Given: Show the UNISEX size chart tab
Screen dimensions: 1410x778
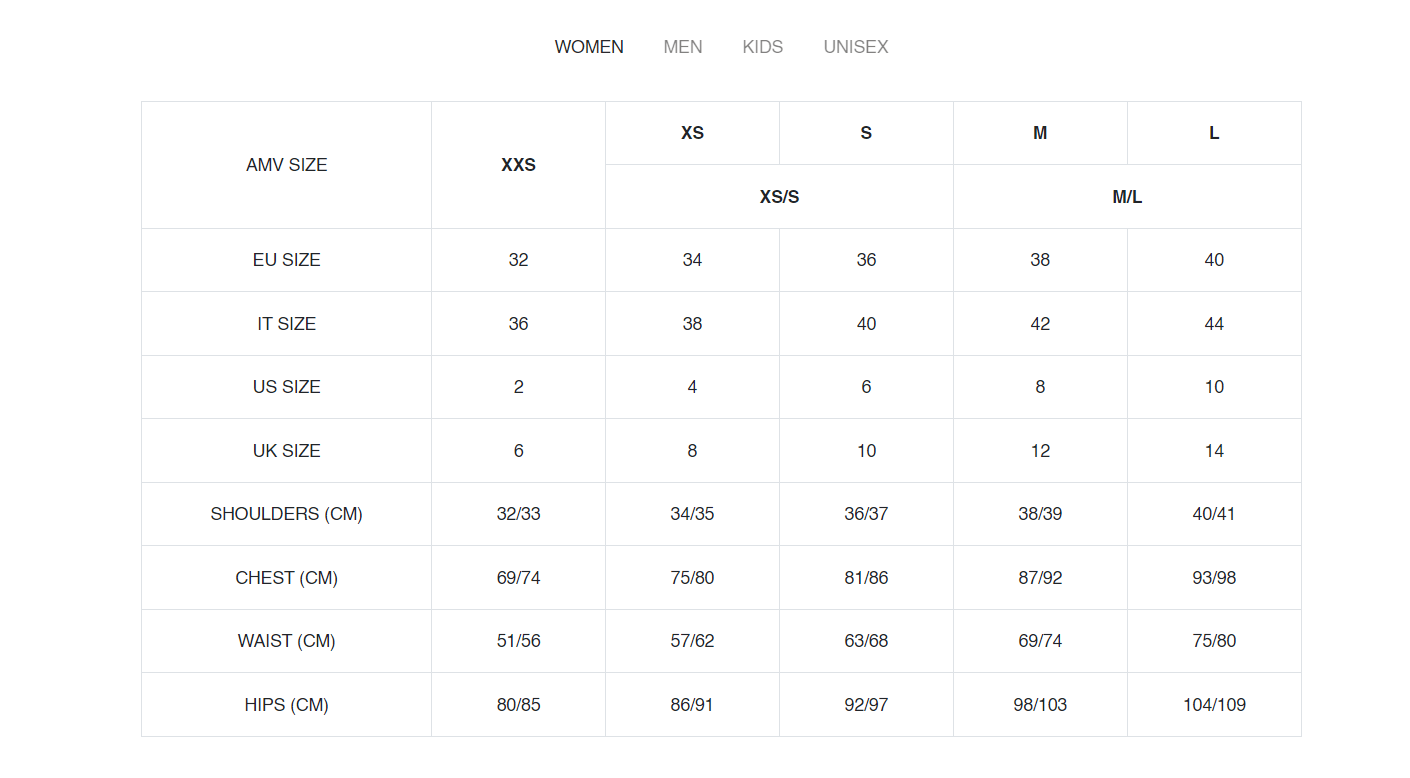Looking at the screenshot, I should tap(856, 47).
